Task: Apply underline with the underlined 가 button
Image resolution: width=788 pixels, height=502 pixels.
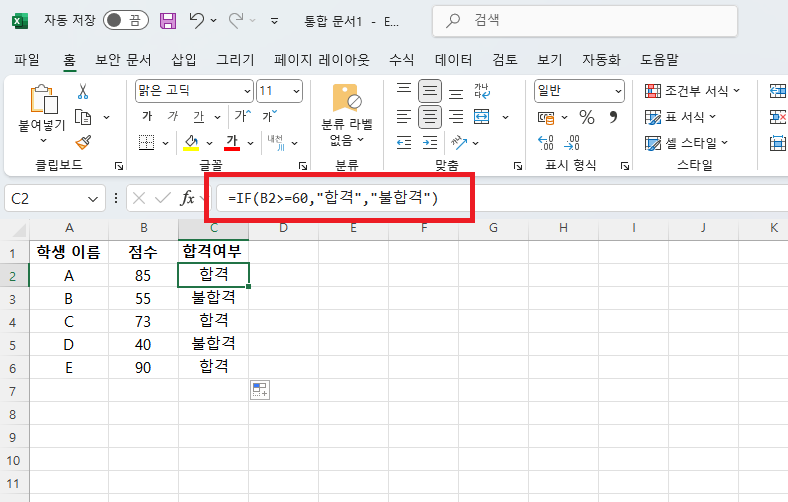Action: click(x=199, y=117)
